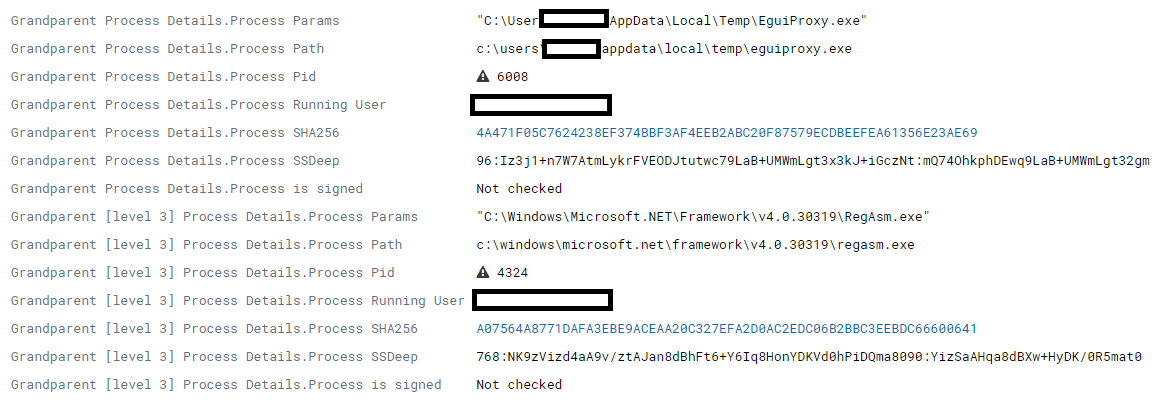This screenshot has height=414, width=1165.
Task: Select the EguiProxy.exe Process Params value
Action: click(x=672, y=21)
